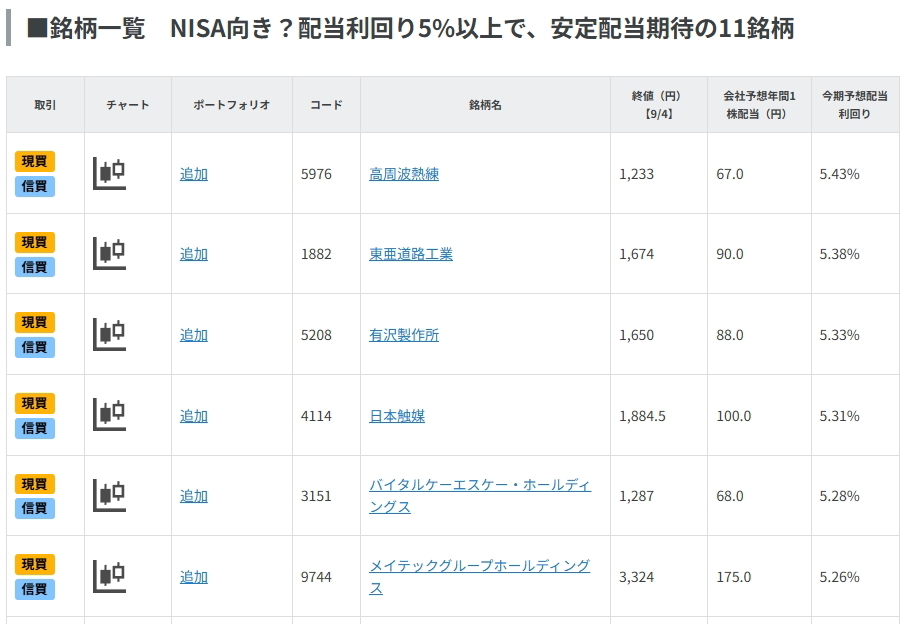Image resolution: width=910 pixels, height=624 pixels.
Task: Click 現買 button for code 5976
Action: [35, 161]
